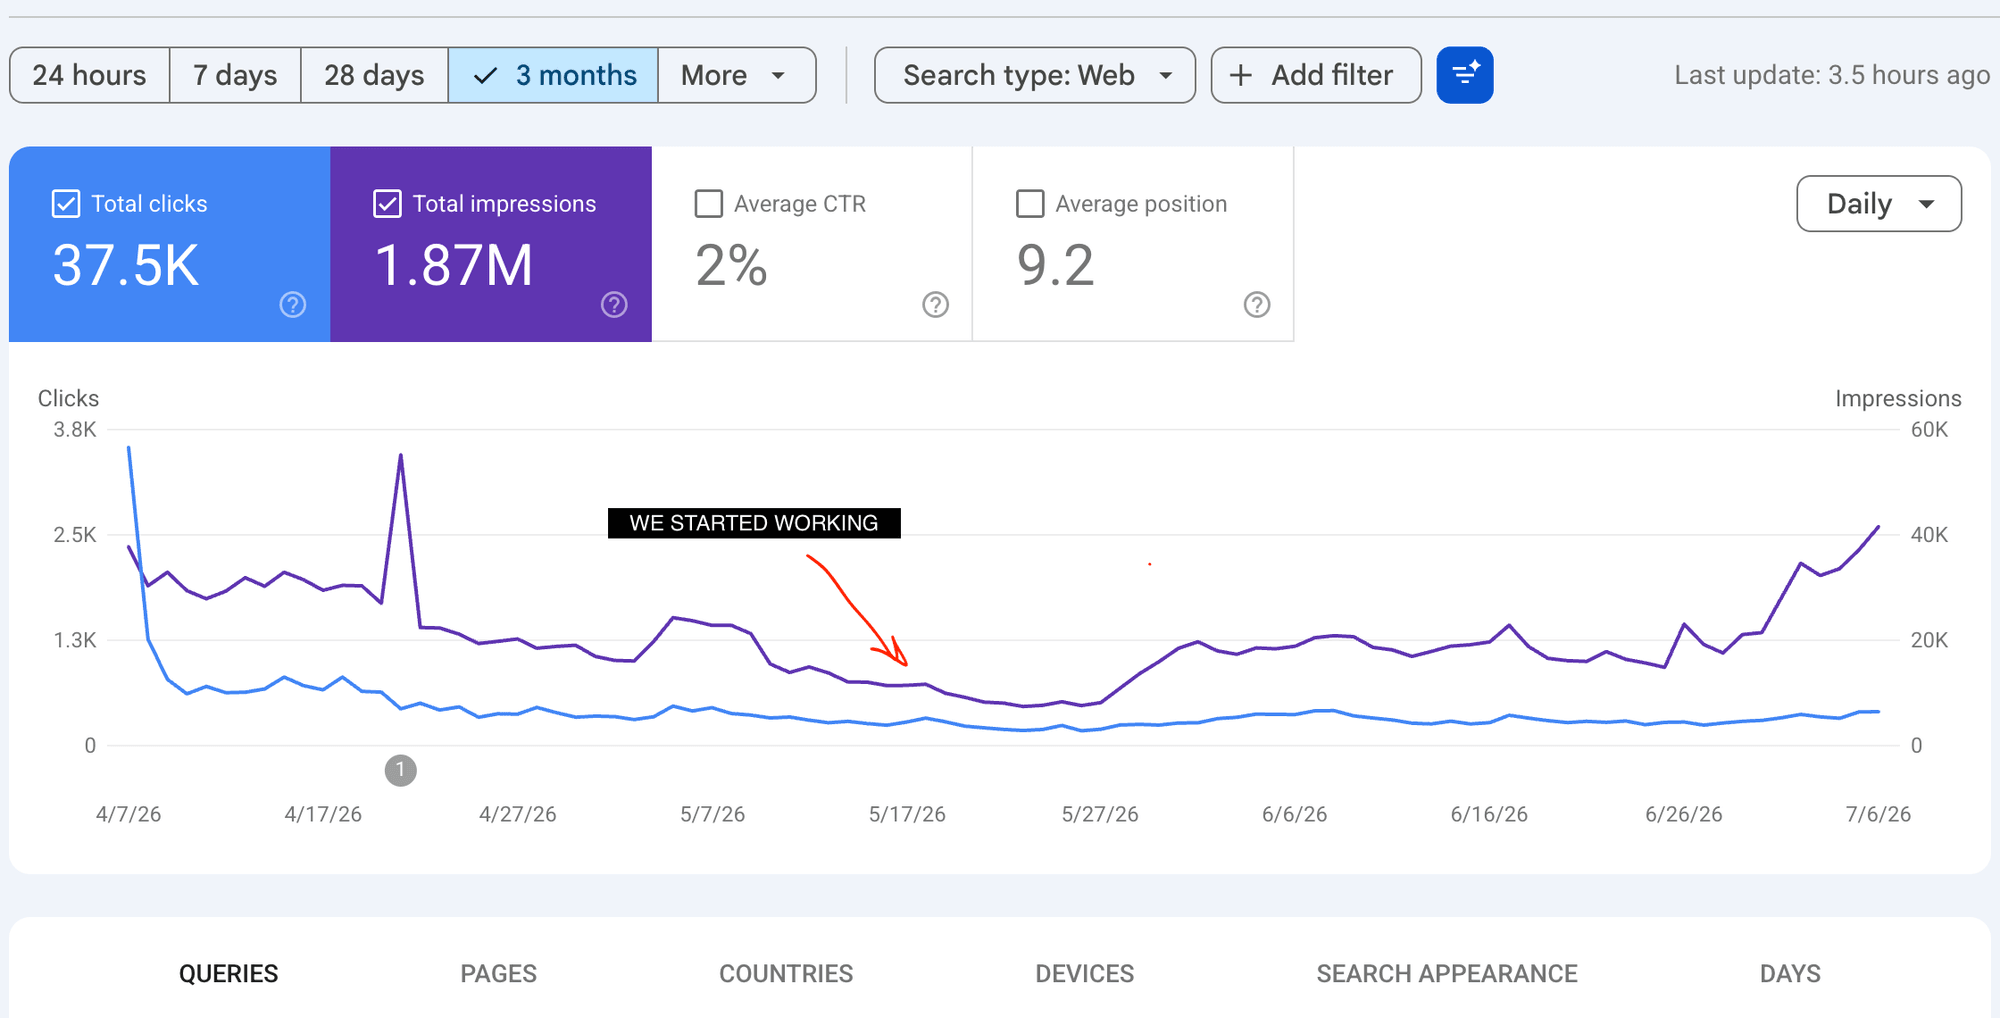
Task: Click the help icon on Total impressions card
Action: [x=614, y=304]
